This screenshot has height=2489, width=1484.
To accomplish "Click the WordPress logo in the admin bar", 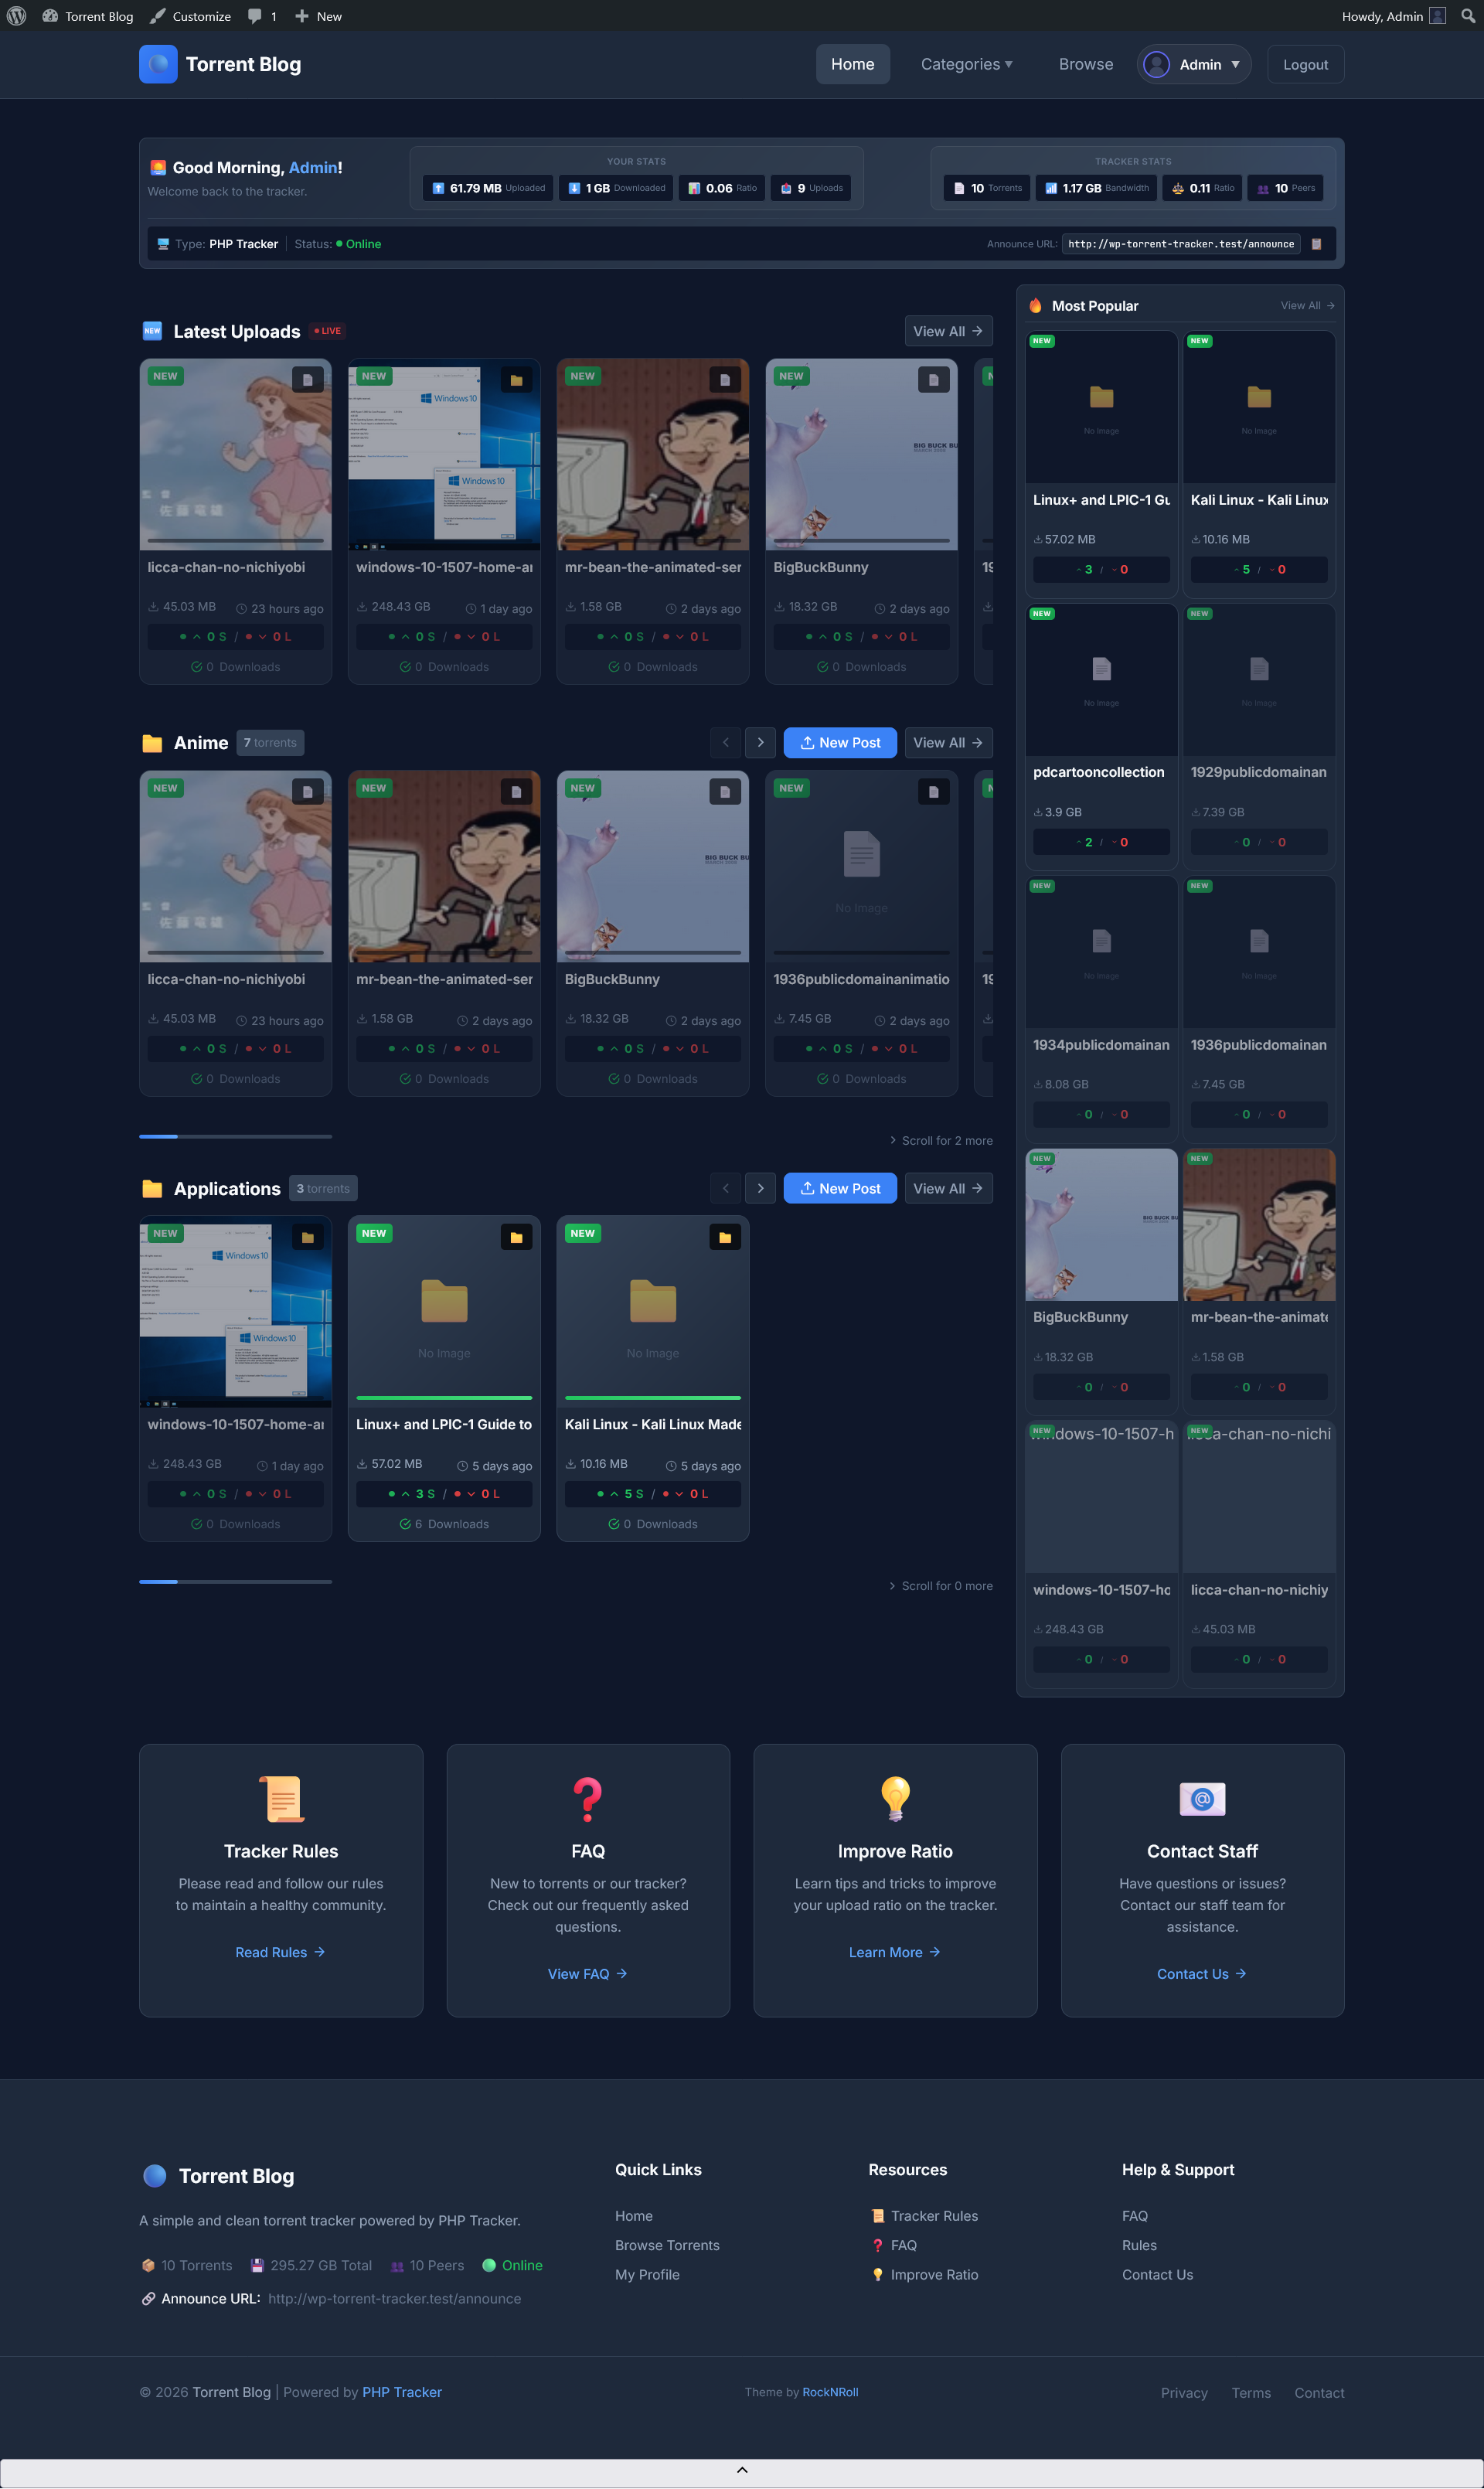I will 16,15.
